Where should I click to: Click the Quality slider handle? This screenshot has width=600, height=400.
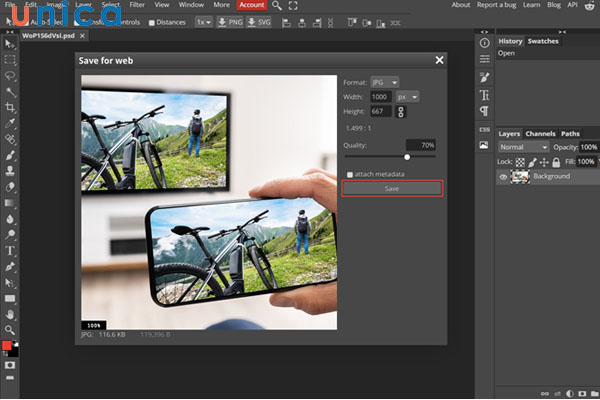pyautogui.click(x=407, y=157)
